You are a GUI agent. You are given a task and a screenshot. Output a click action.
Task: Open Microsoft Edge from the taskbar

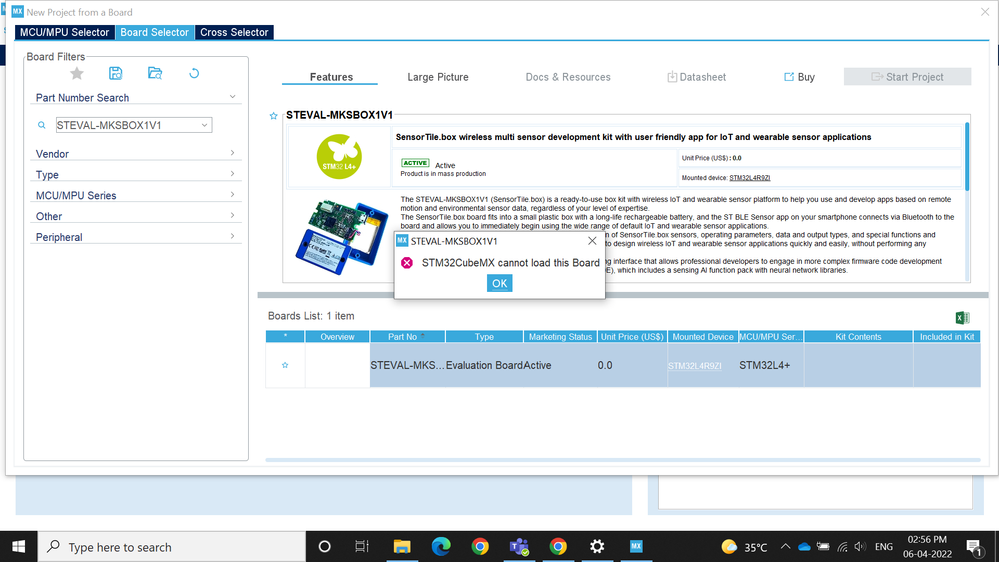[x=441, y=547]
